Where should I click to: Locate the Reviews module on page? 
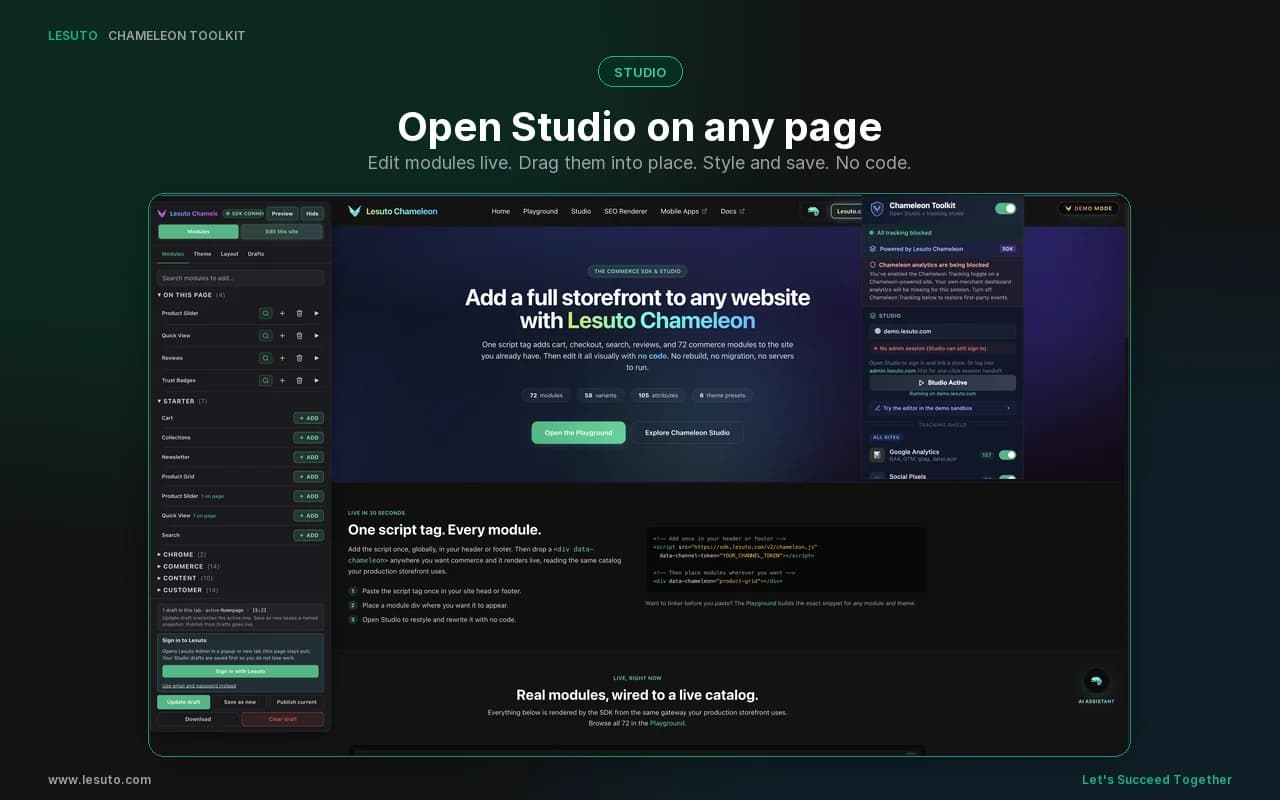click(x=266, y=358)
